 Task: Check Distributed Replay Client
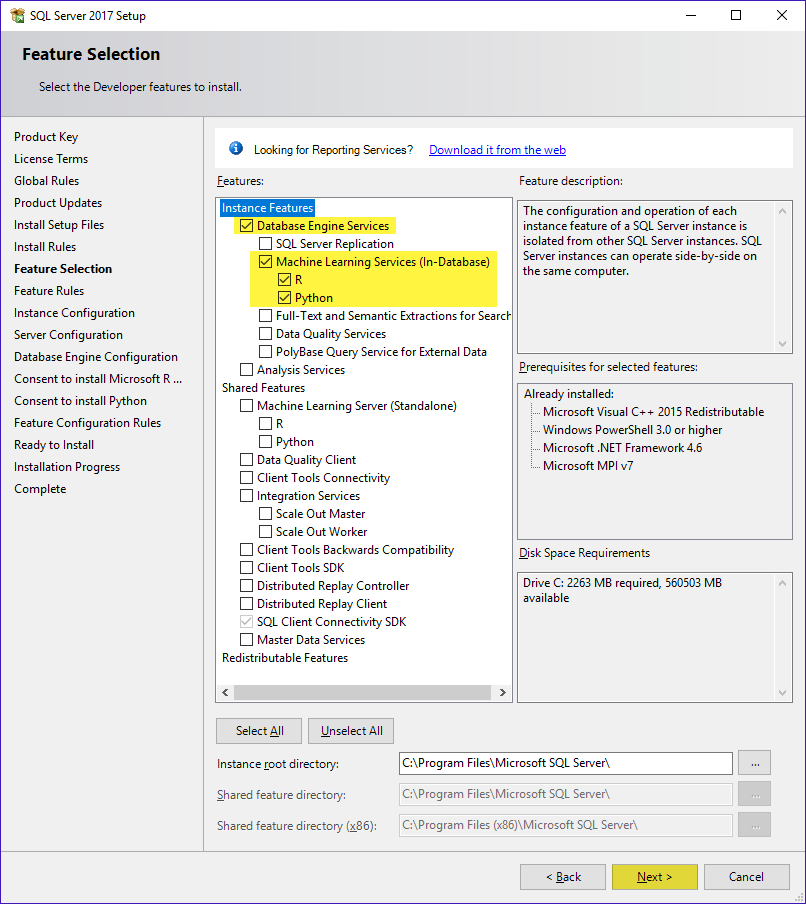[x=246, y=603]
